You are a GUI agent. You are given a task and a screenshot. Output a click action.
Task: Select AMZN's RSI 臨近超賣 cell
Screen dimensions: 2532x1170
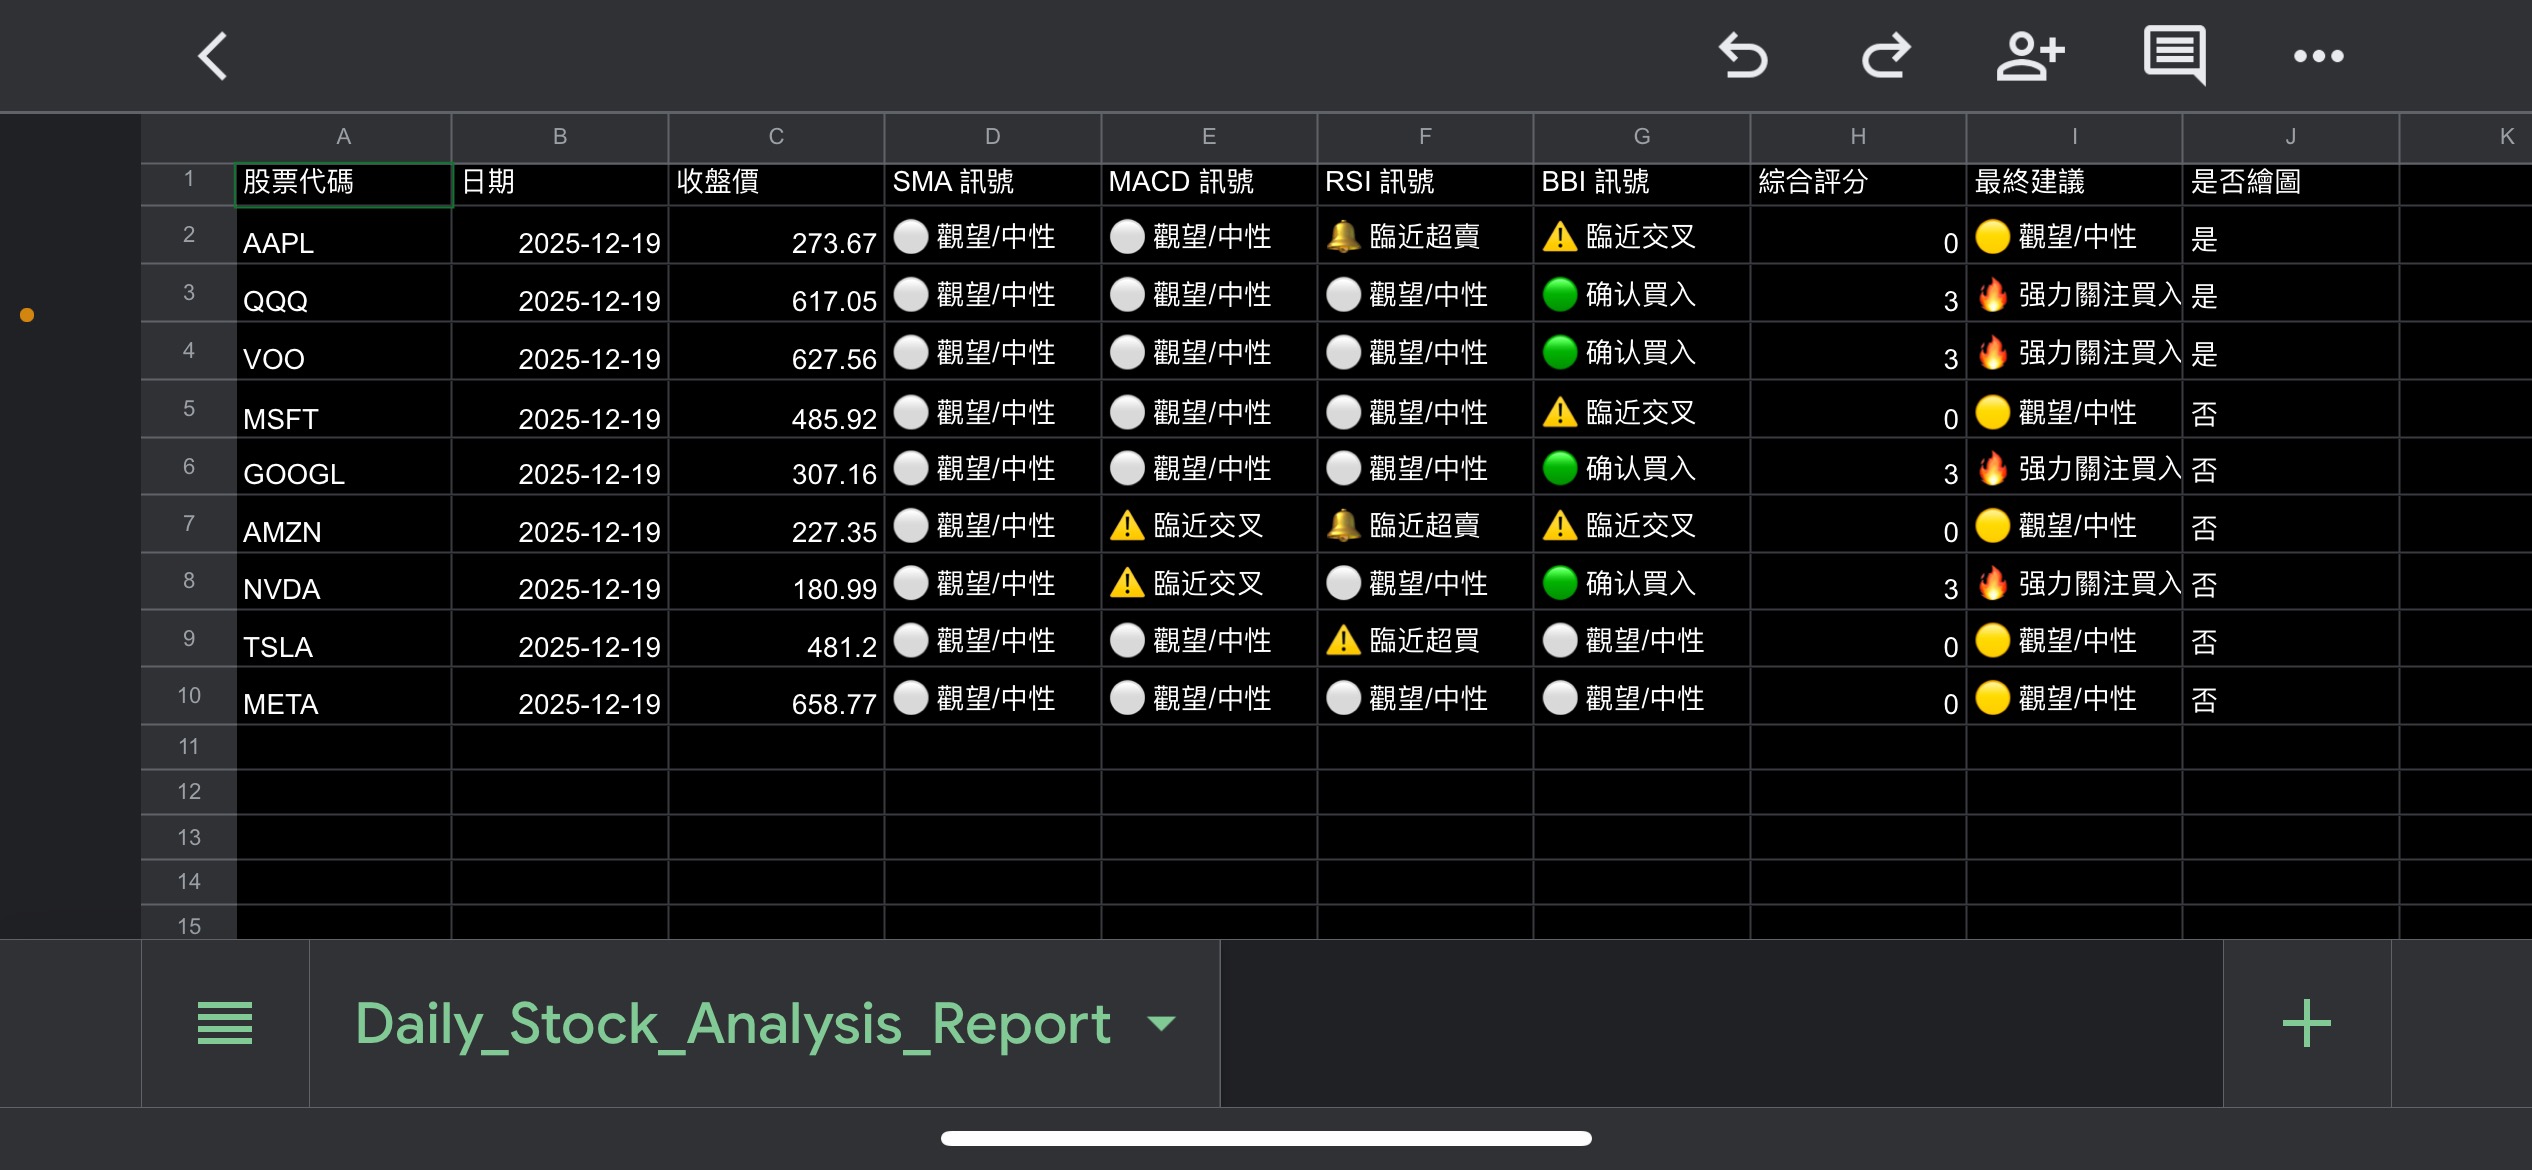click(1425, 525)
